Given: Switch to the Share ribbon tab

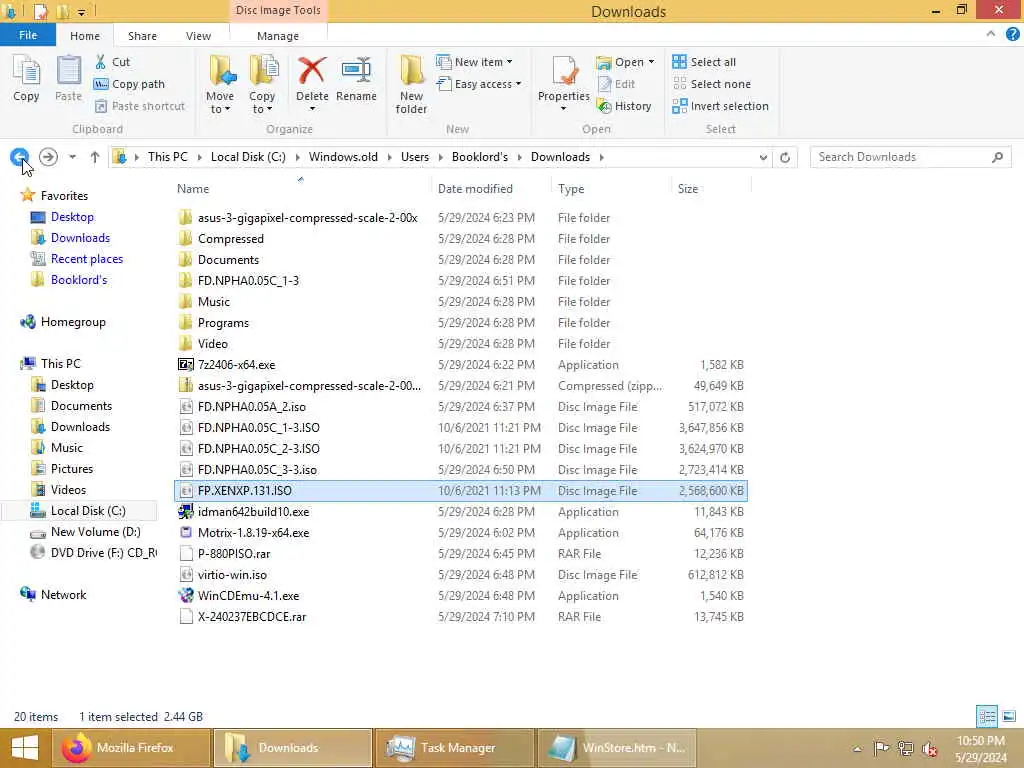Looking at the screenshot, I should coord(142,36).
